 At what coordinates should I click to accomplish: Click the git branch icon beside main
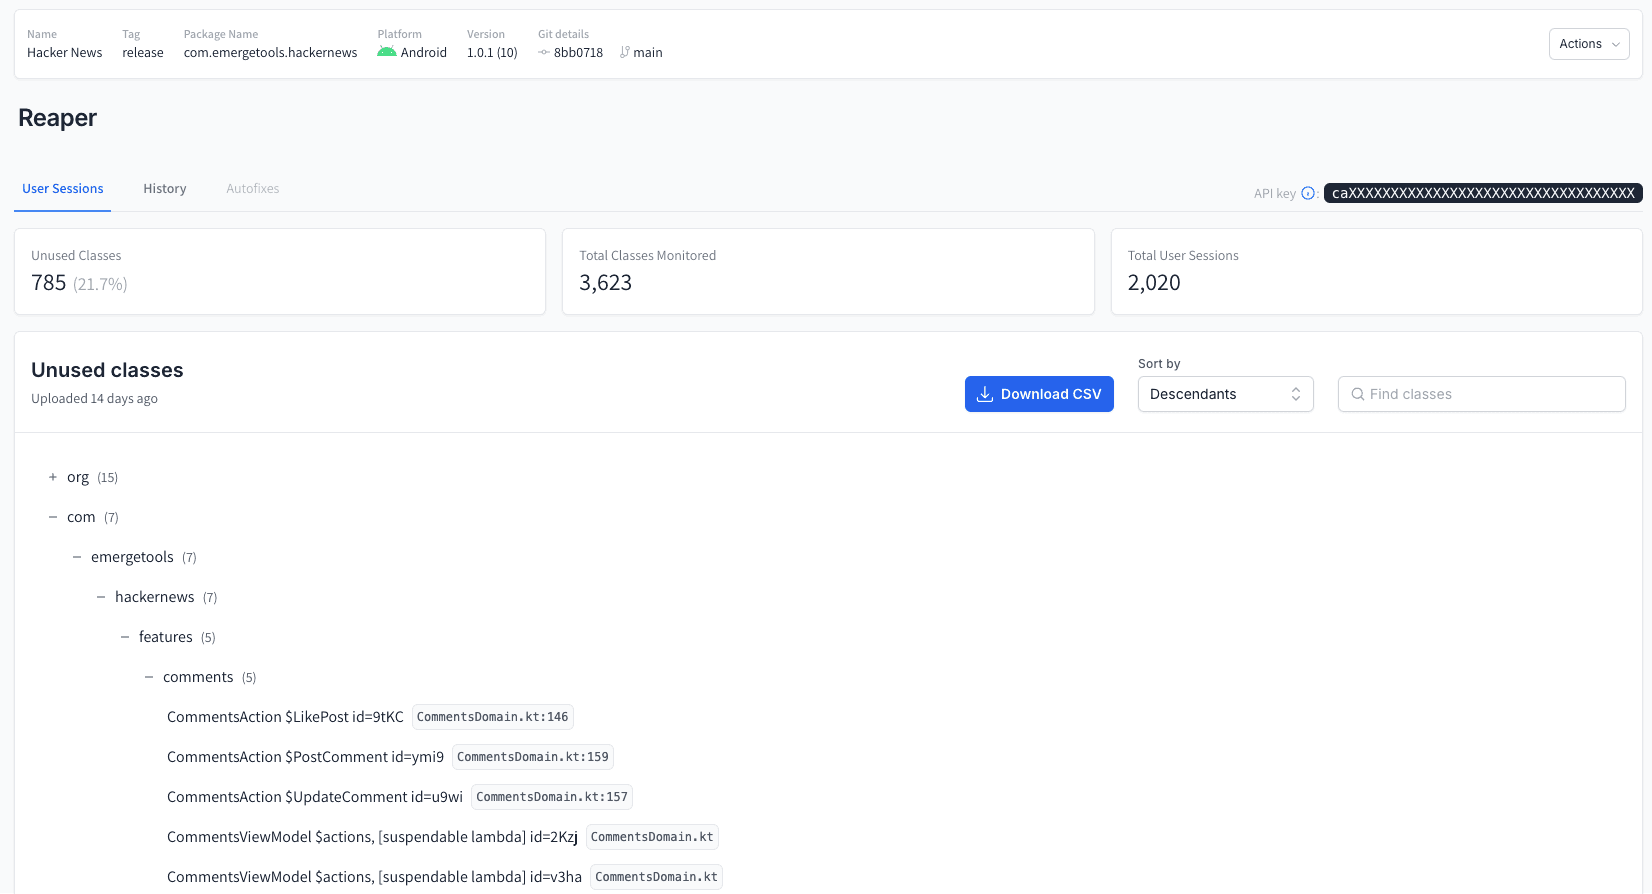(x=625, y=53)
